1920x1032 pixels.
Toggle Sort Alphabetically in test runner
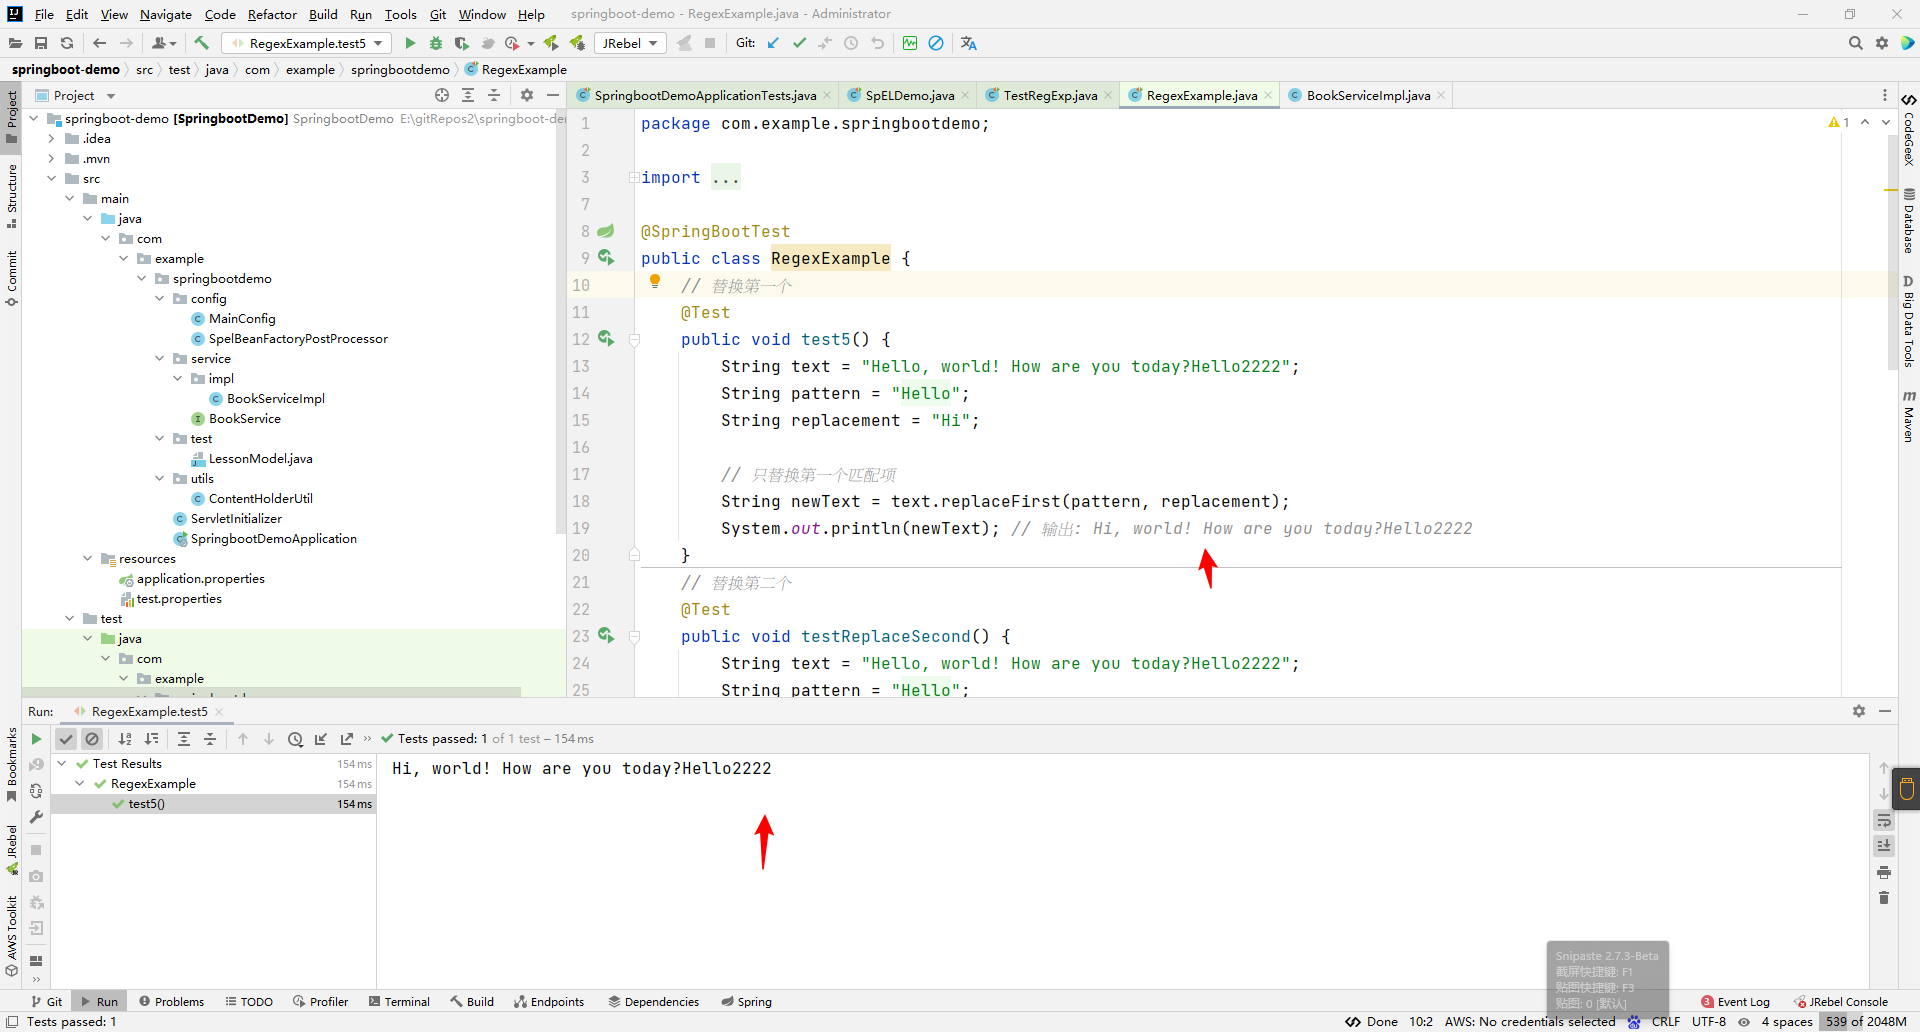125,739
